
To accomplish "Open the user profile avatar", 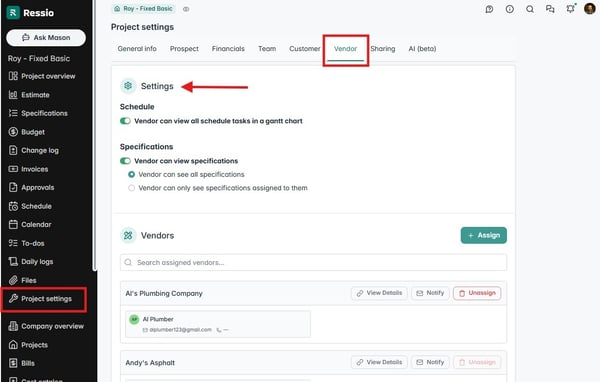I will point(590,9).
